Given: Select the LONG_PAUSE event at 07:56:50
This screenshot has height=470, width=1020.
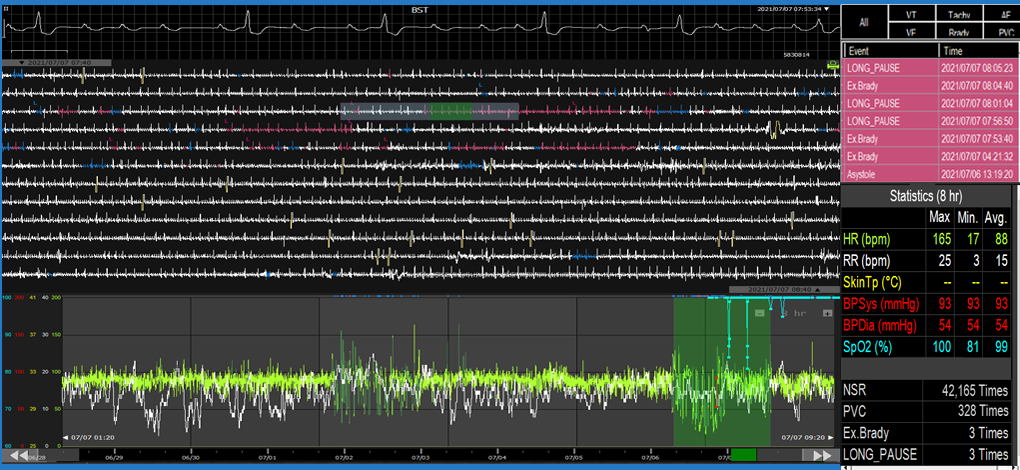Looking at the screenshot, I should tap(931, 120).
